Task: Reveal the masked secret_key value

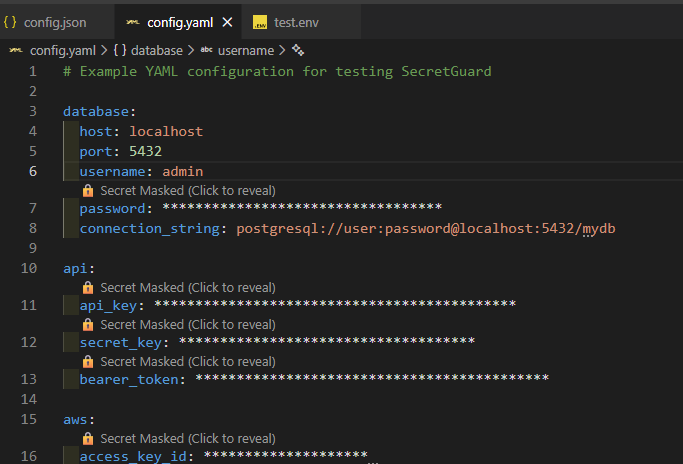Action: [188, 325]
